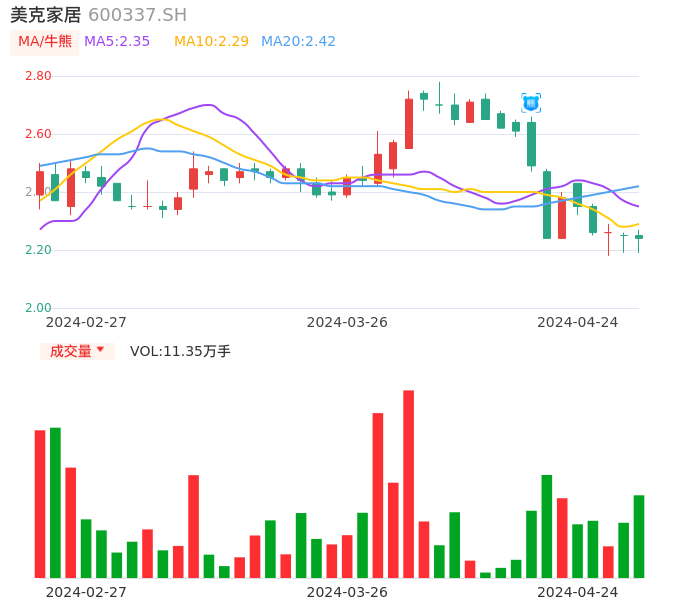Open the 成交量 indicator selector

point(70,351)
